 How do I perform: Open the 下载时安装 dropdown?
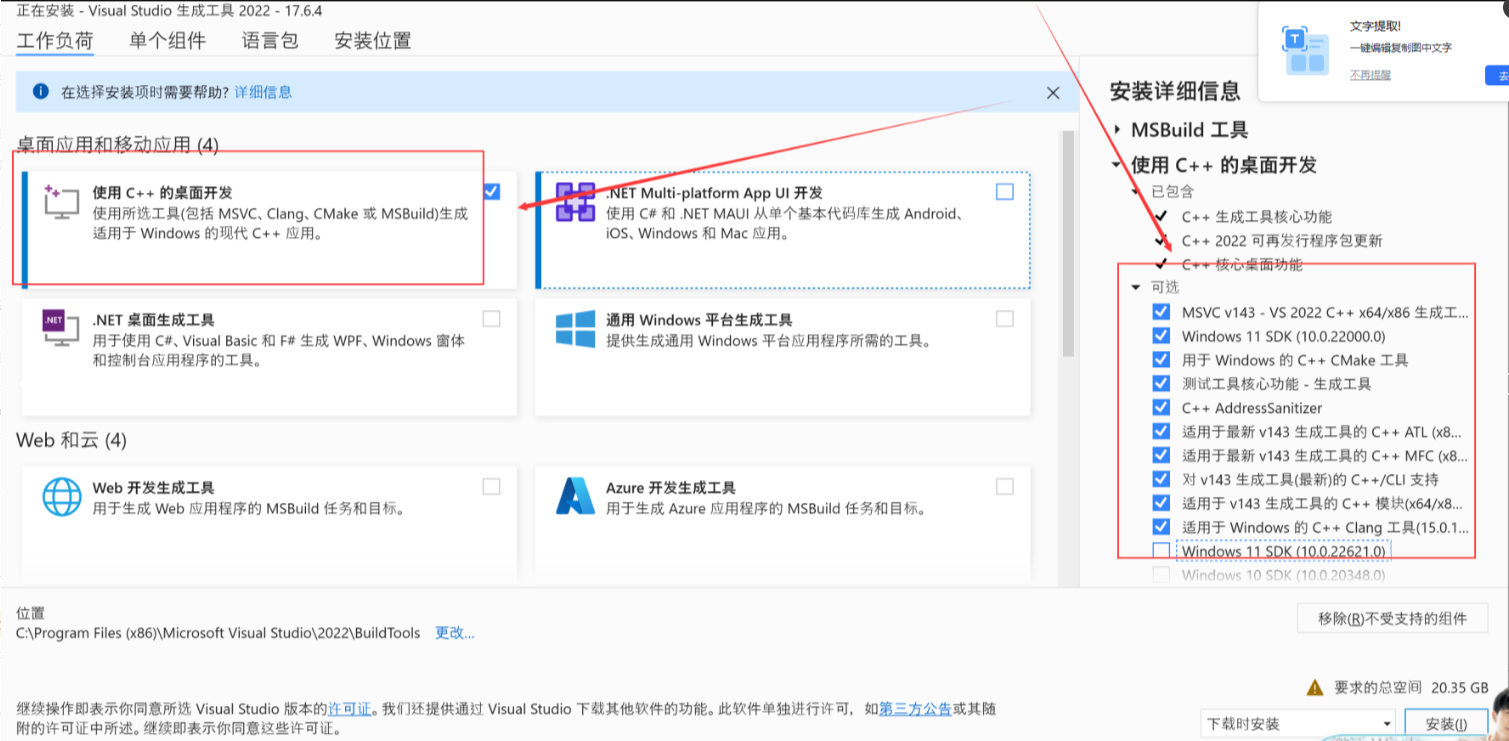click(1299, 723)
